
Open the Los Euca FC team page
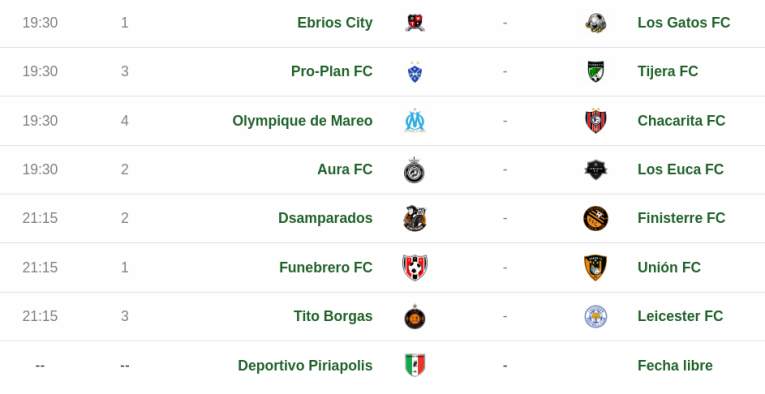tap(680, 169)
